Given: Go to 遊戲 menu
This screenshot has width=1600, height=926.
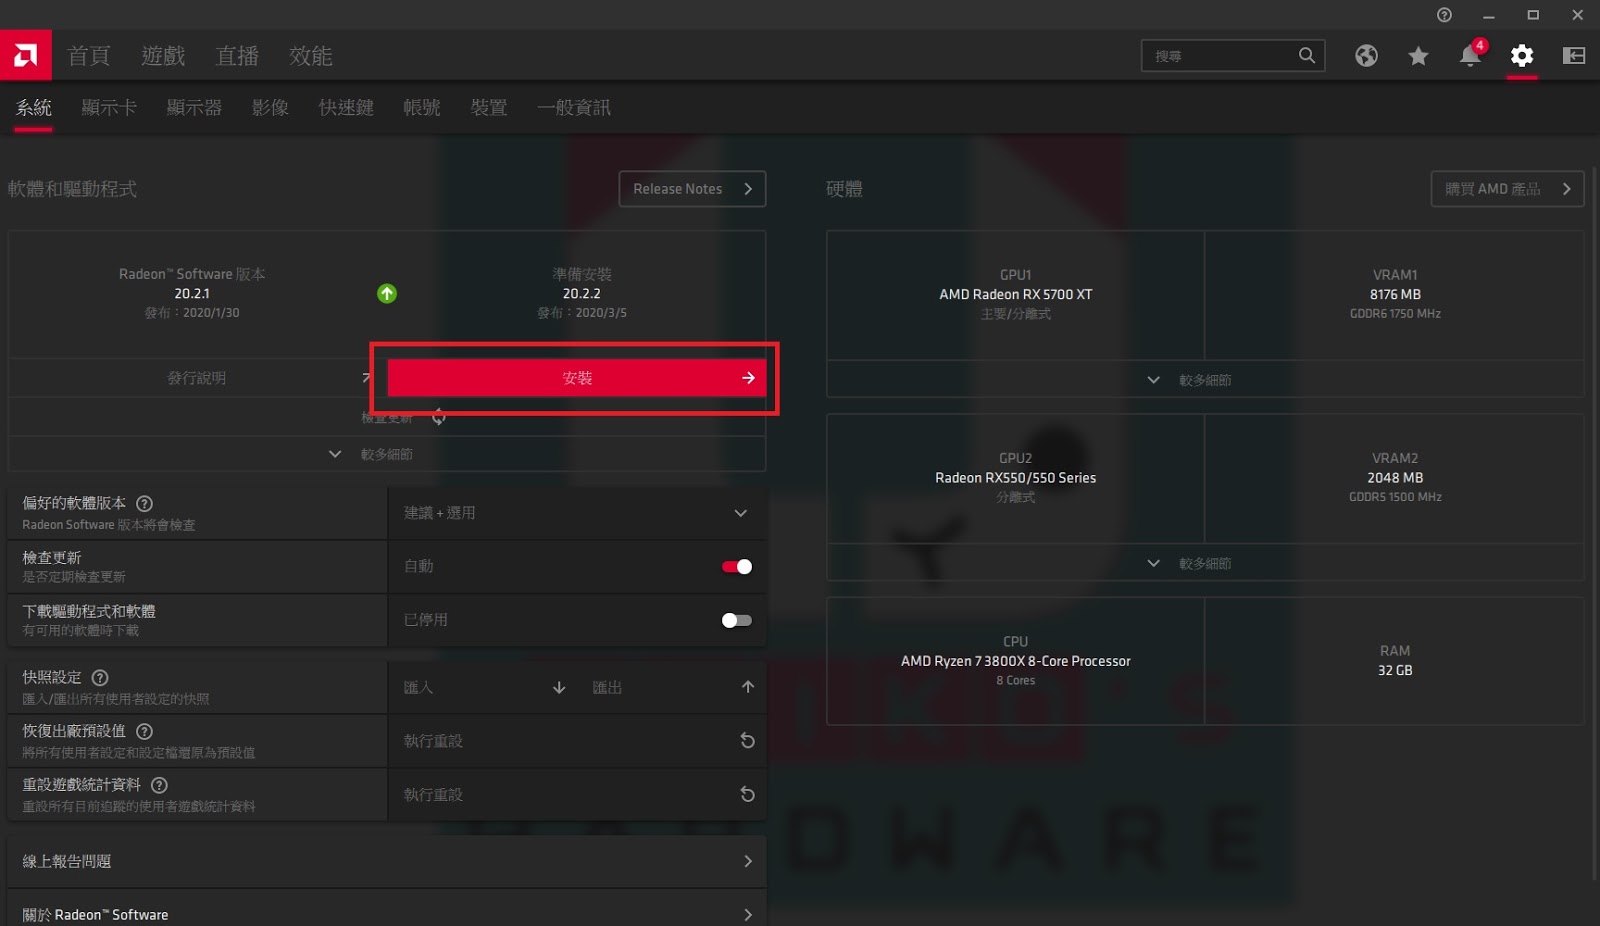Looking at the screenshot, I should point(163,56).
